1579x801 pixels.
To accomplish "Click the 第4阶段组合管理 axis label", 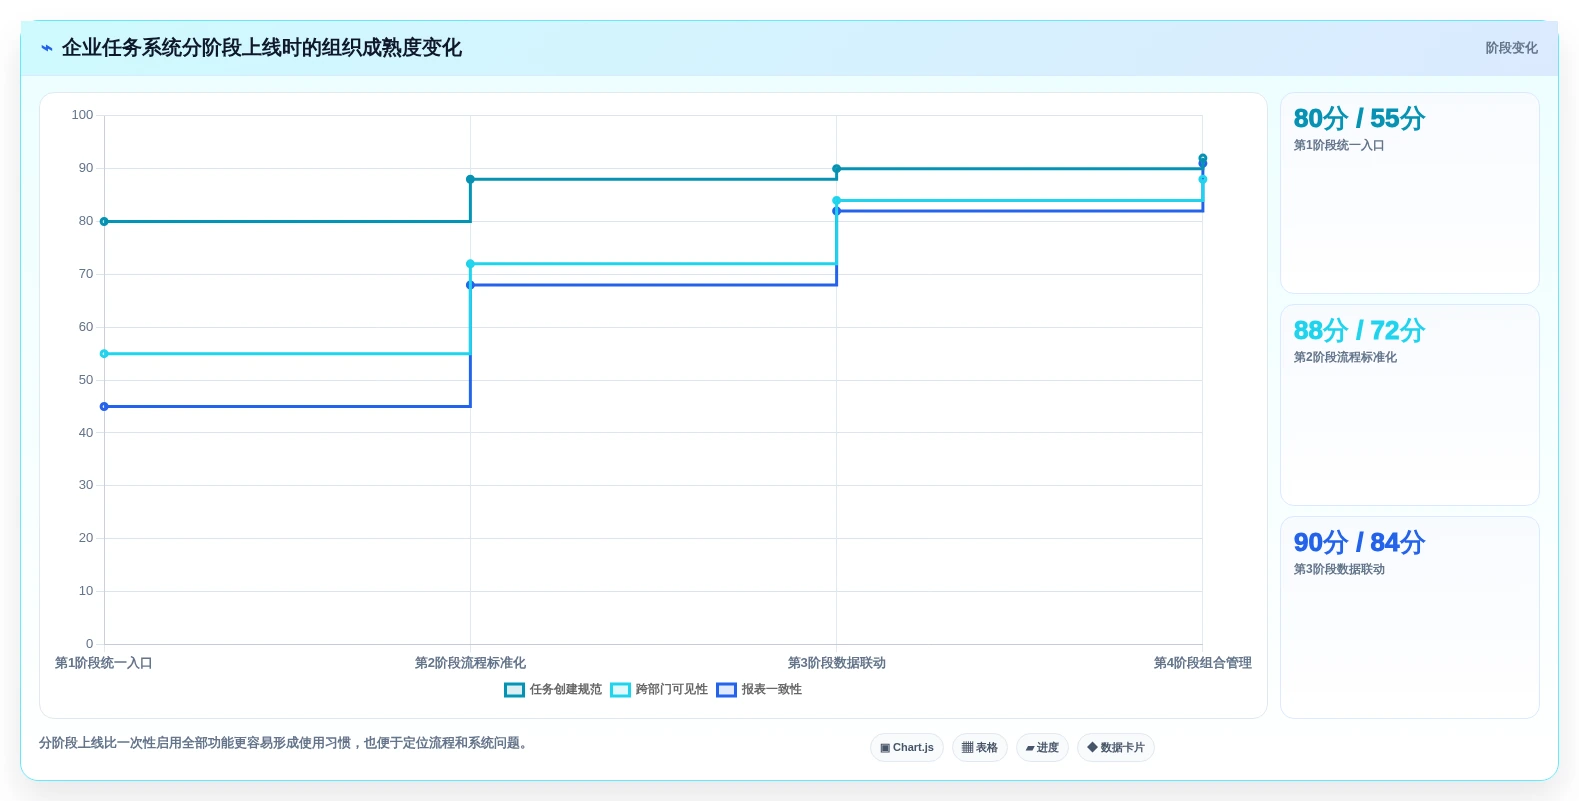I will pyautogui.click(x=1203, y=663).
